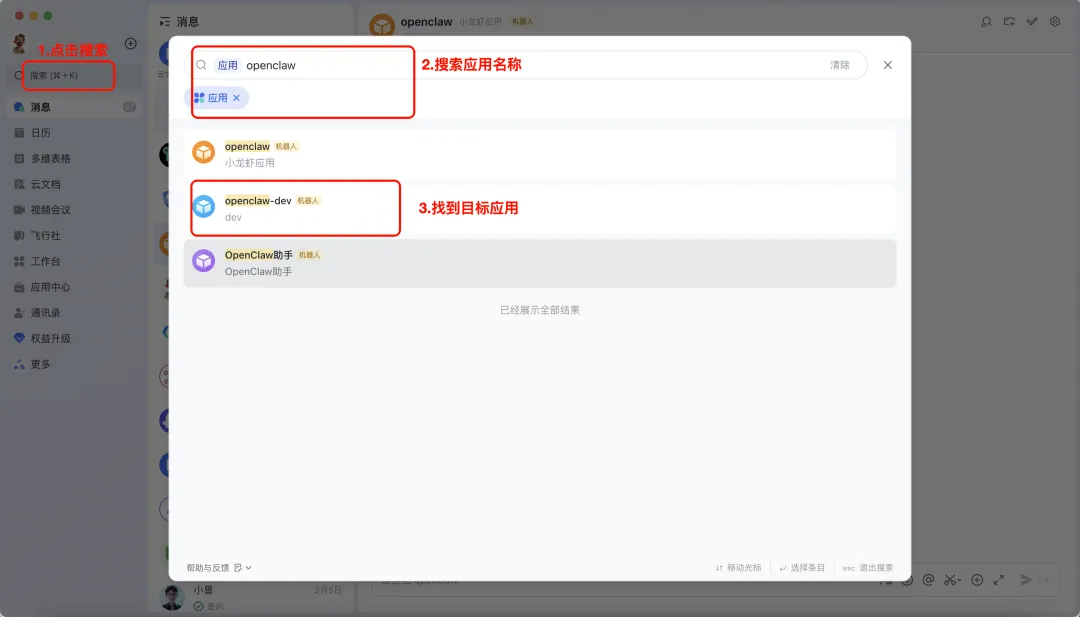Open the user profile avatar in sidebar
This screenshot has width=1080, height=617.
click(20, 43)
